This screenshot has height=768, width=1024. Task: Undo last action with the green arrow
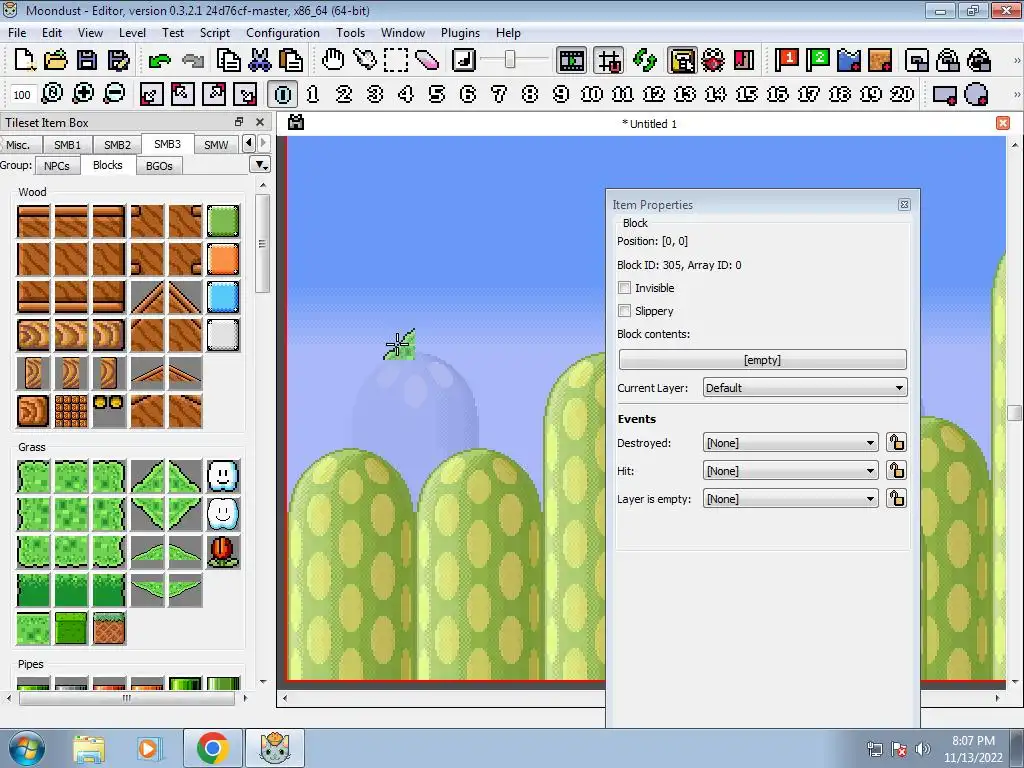[x=159, y=60]
